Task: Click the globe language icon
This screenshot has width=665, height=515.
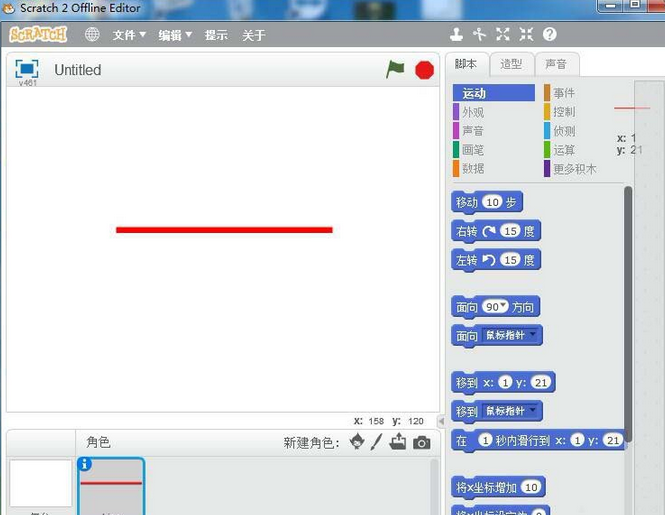Action: pos(92,34)
